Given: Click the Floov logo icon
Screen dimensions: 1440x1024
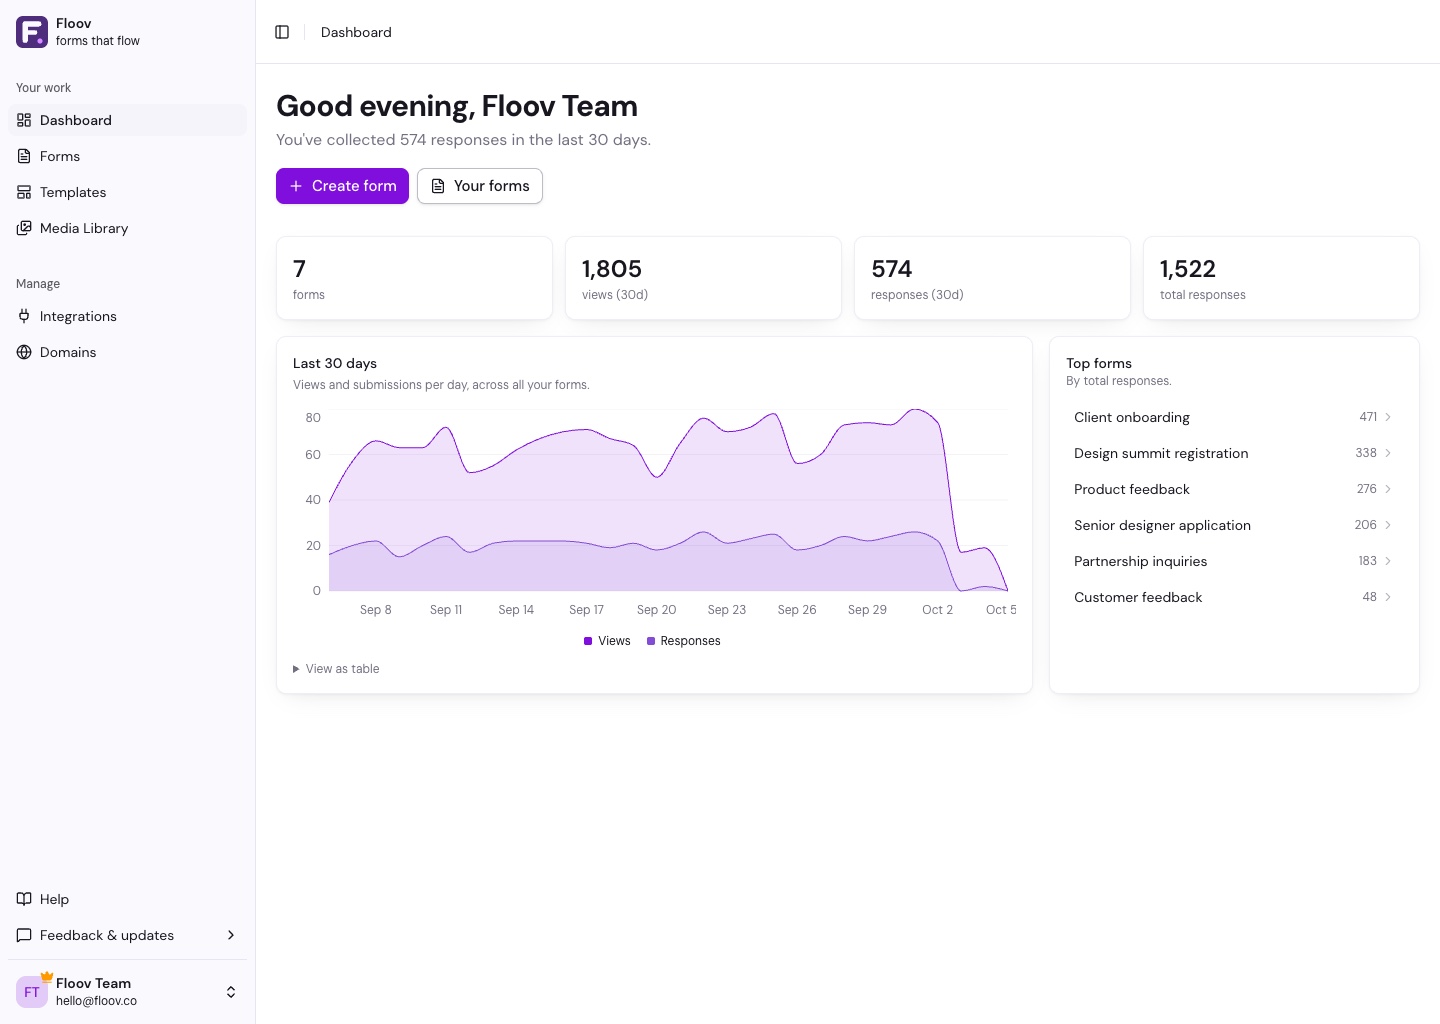Looking at the screenshot, I should [x=32, y=32].
